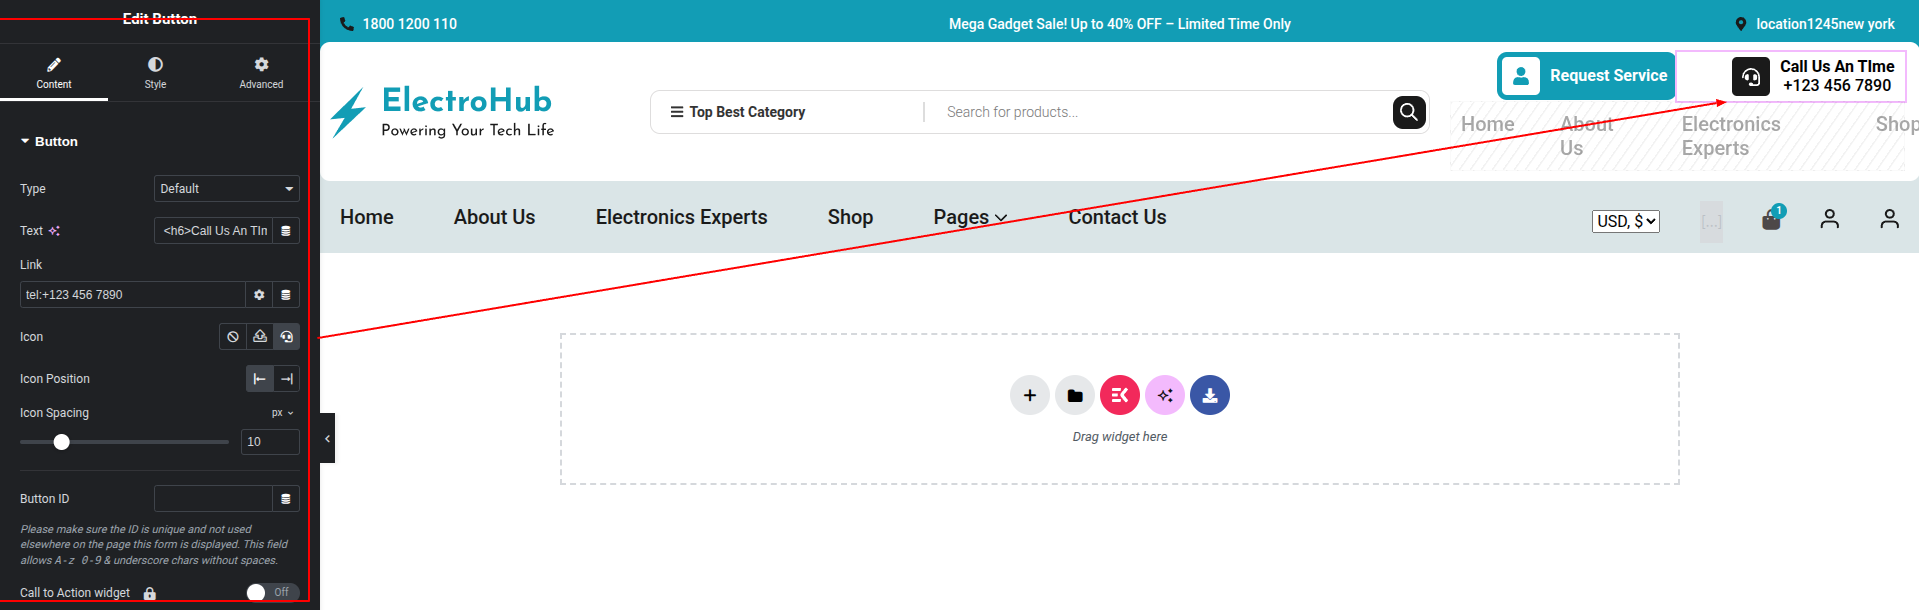Change the Icon Spacing px unit
The image size is (1919, 610).
pos(283,413)
